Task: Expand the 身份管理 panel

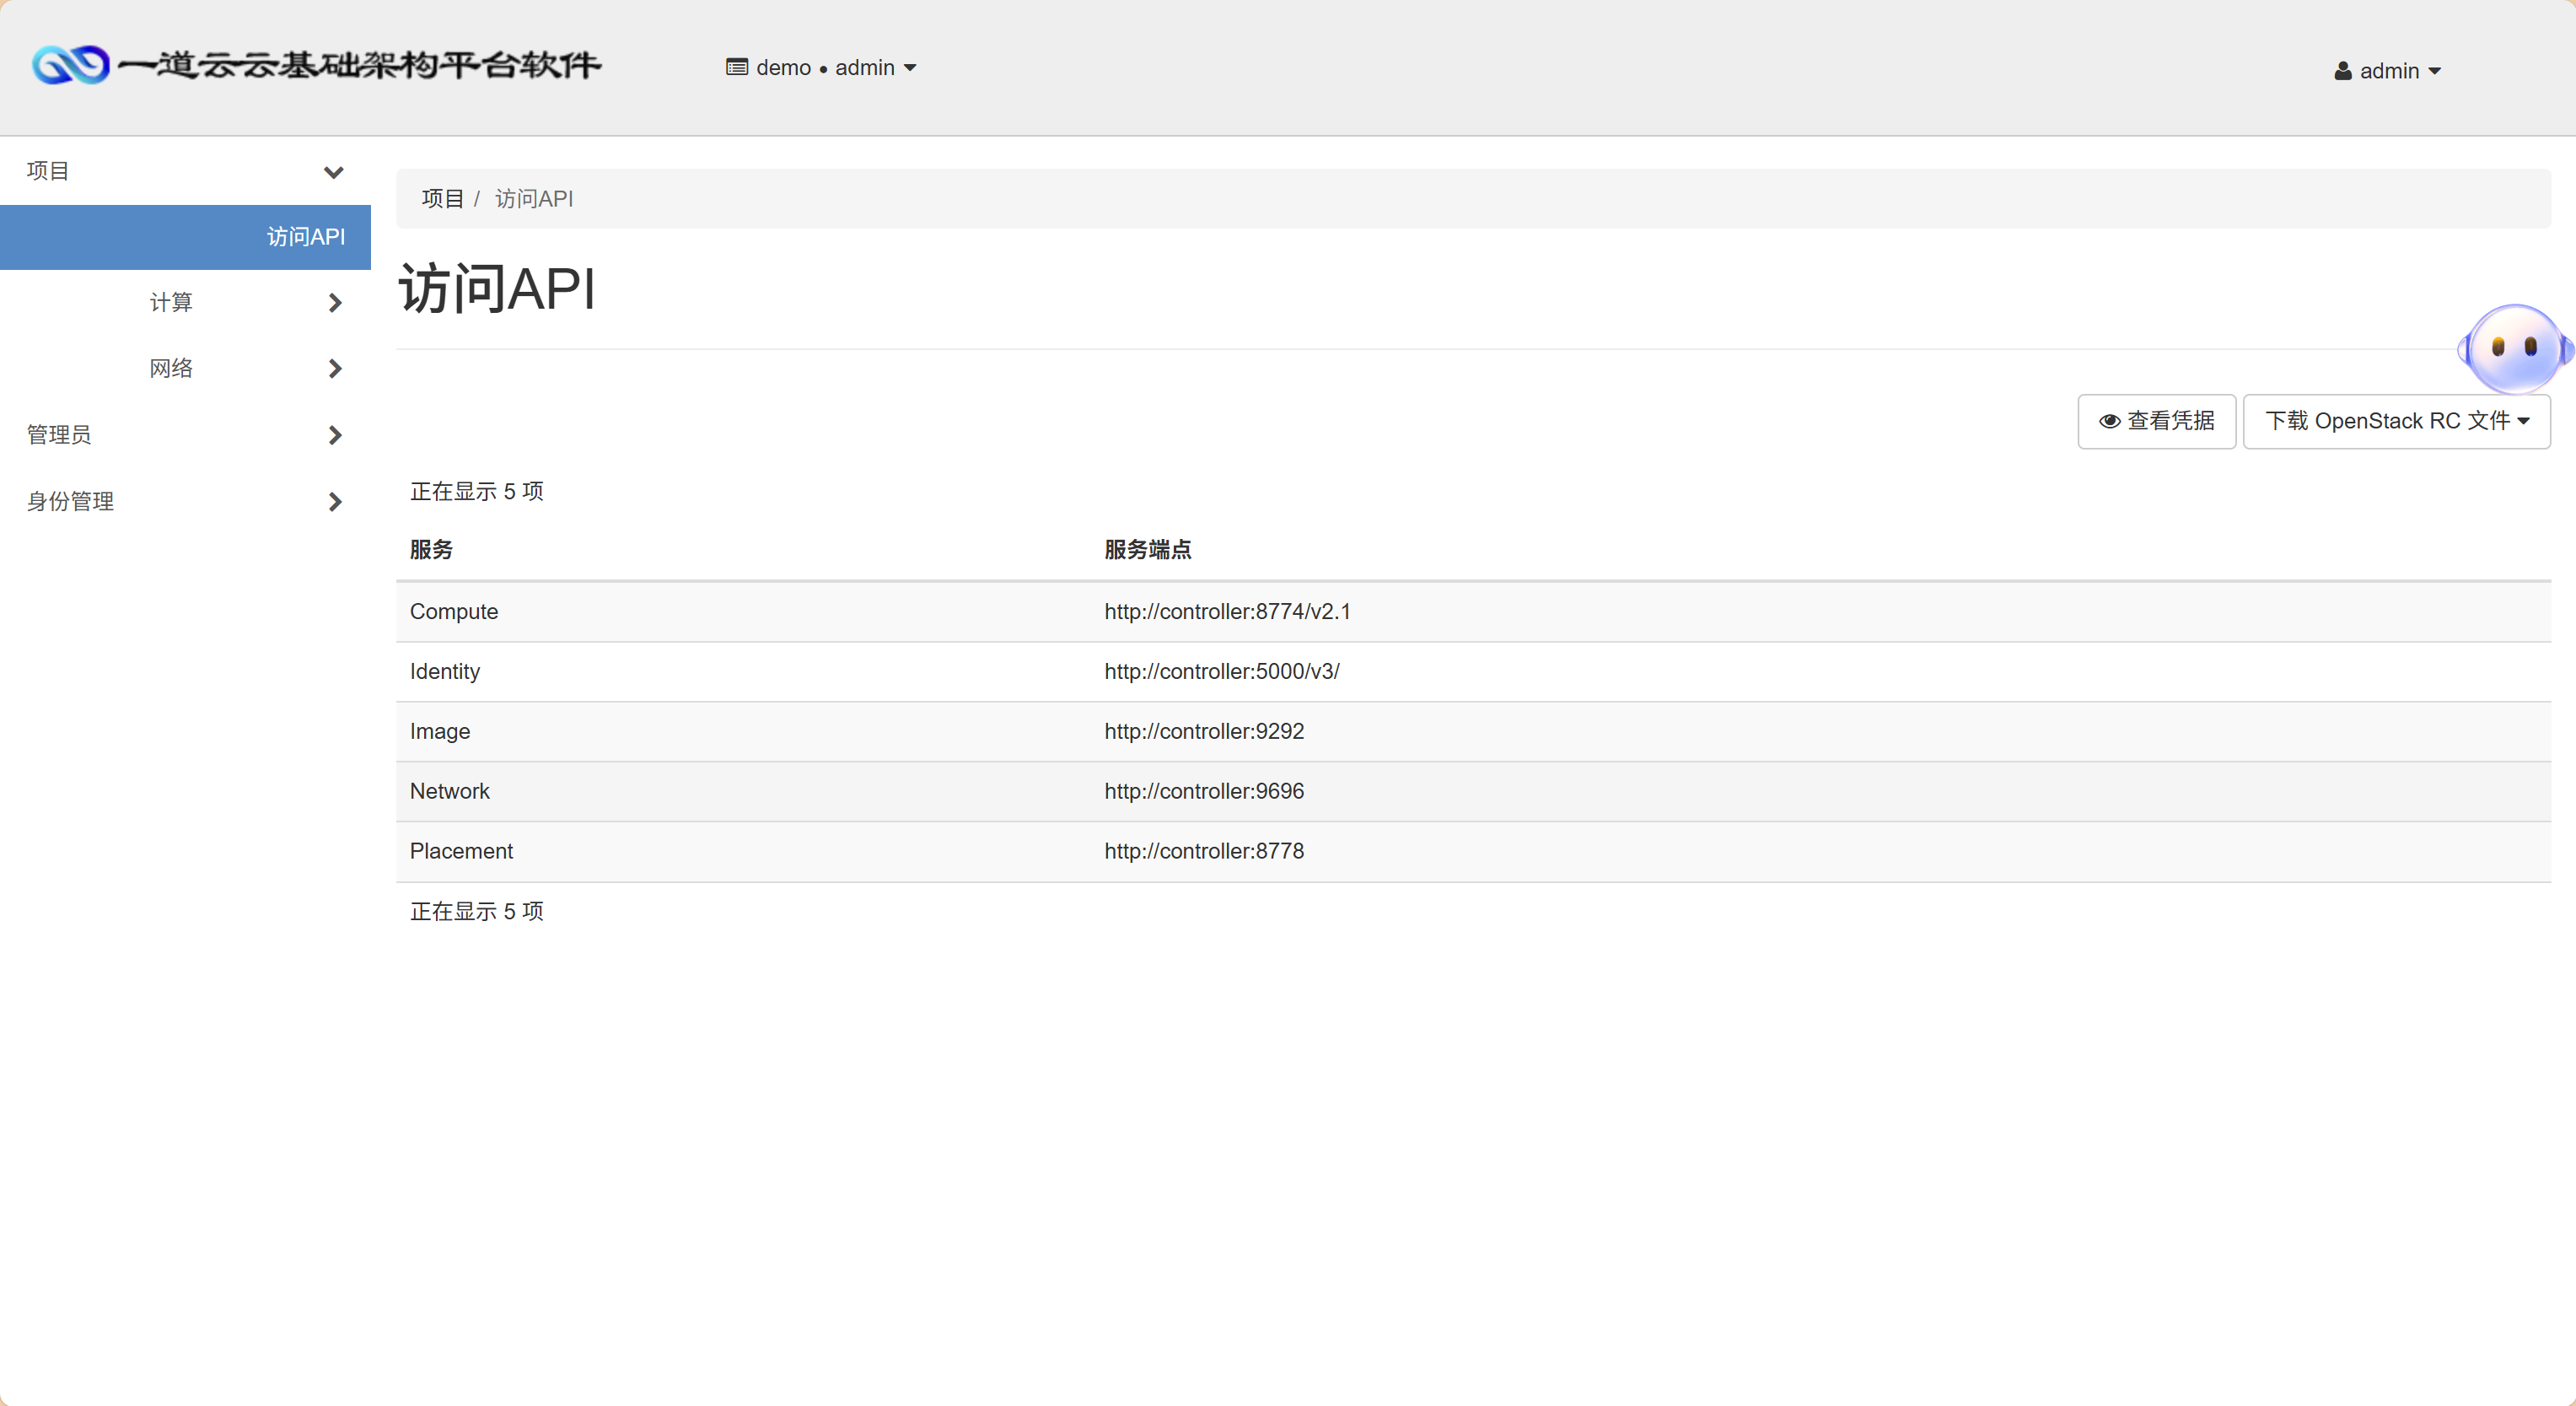Action: pos(335,501)
